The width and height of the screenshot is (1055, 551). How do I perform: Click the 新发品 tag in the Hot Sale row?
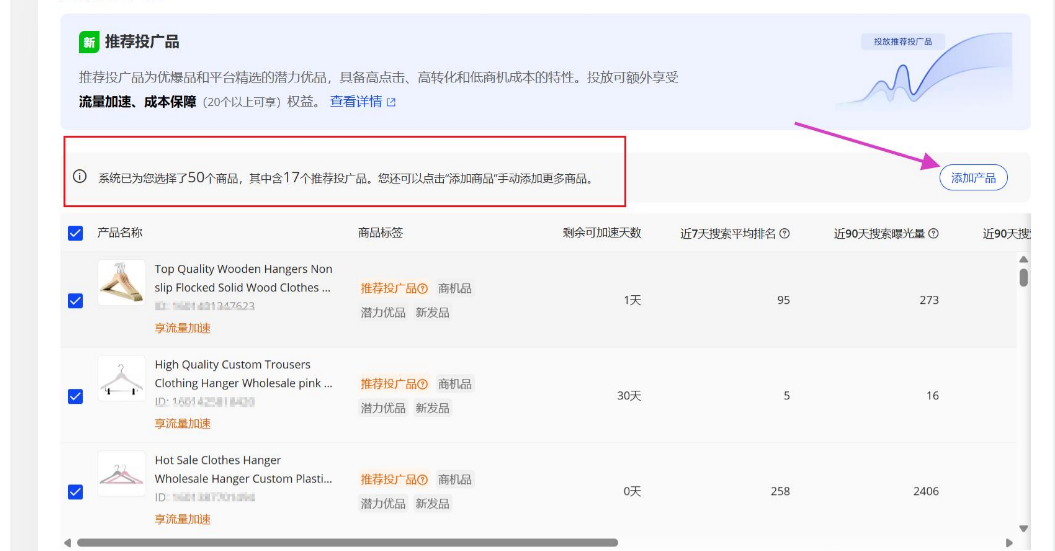pos(432,504)
